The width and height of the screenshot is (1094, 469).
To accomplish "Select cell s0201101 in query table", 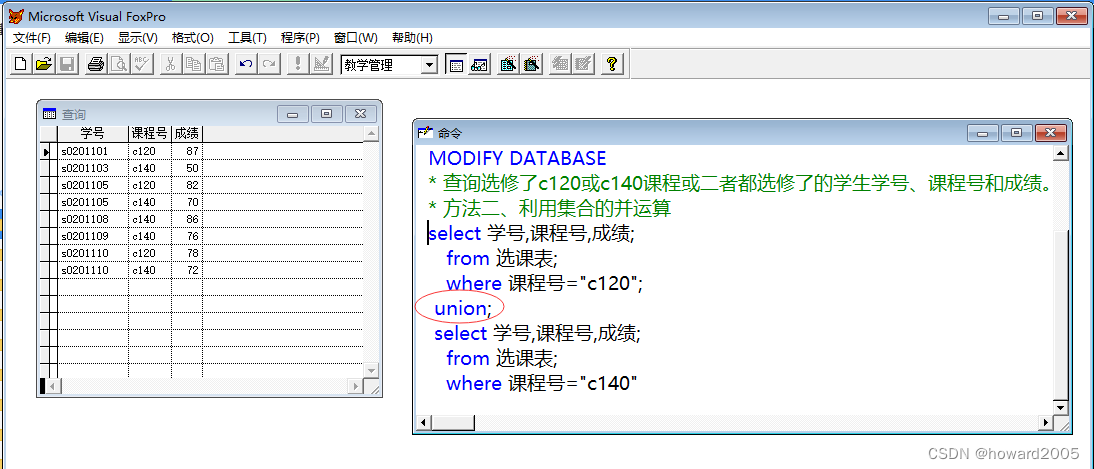I will [x=93, y=151].
